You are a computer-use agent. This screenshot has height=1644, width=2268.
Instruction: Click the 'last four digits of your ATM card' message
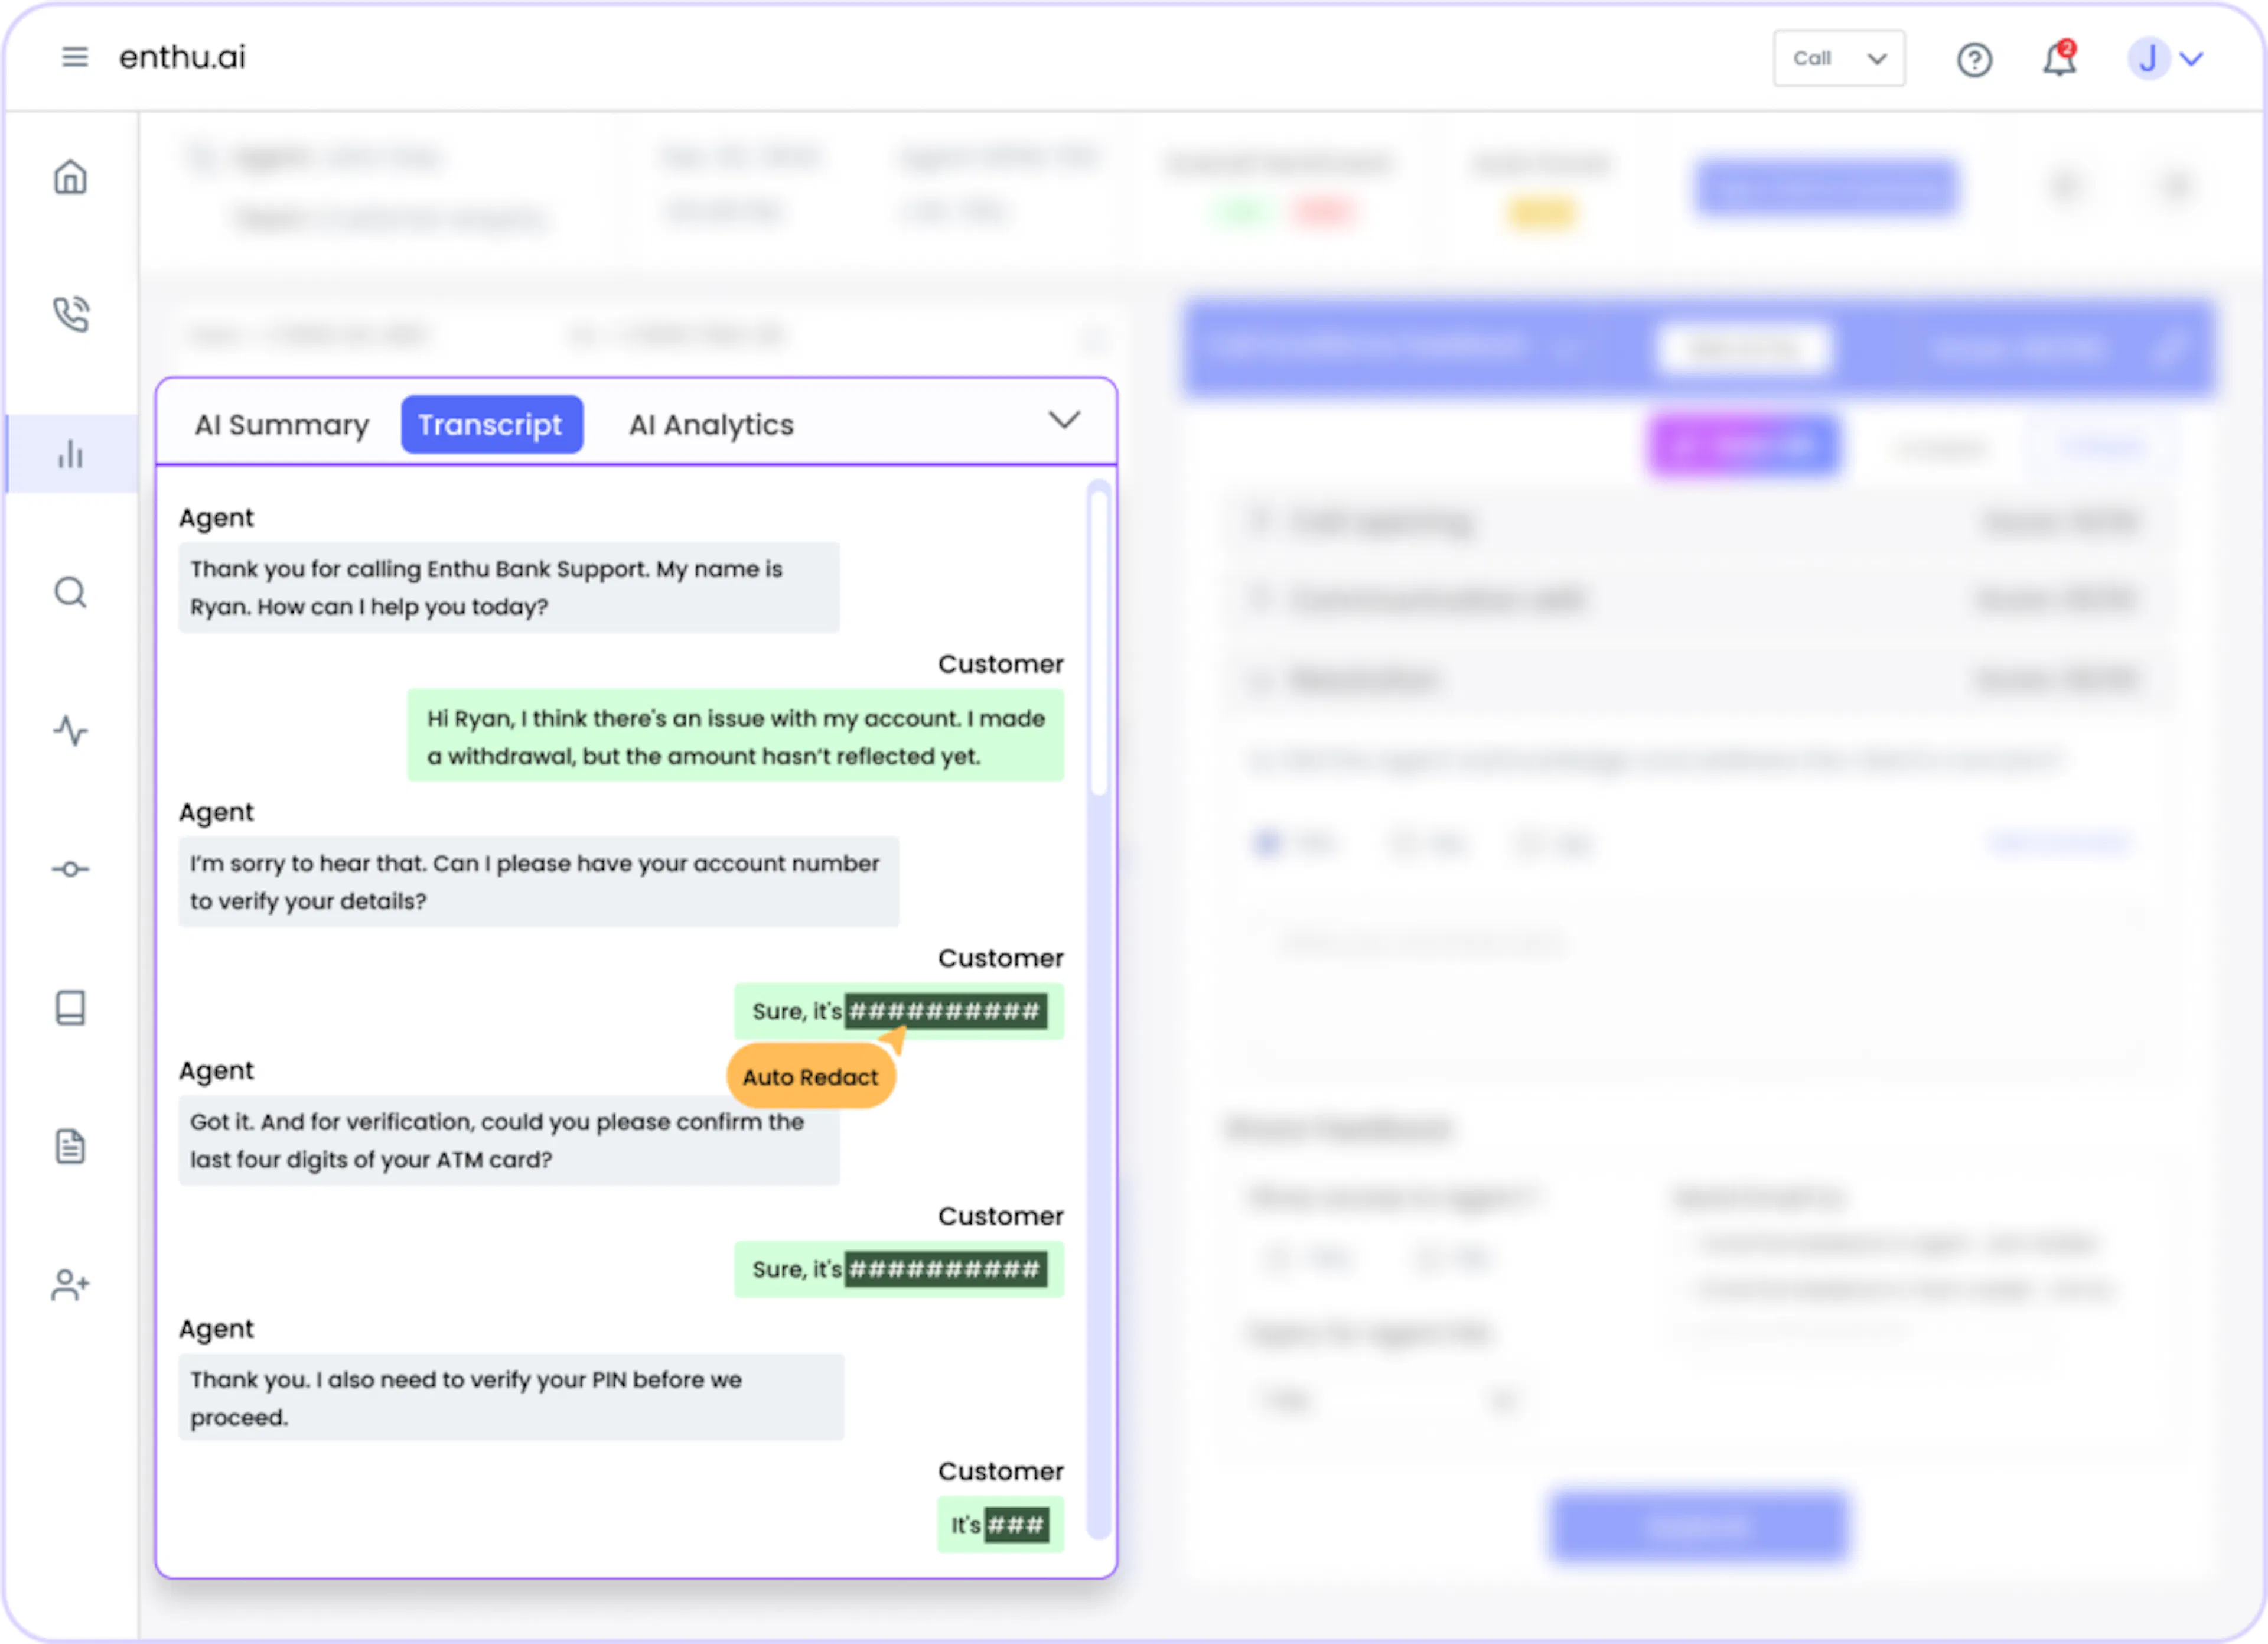coord(509,1141)
